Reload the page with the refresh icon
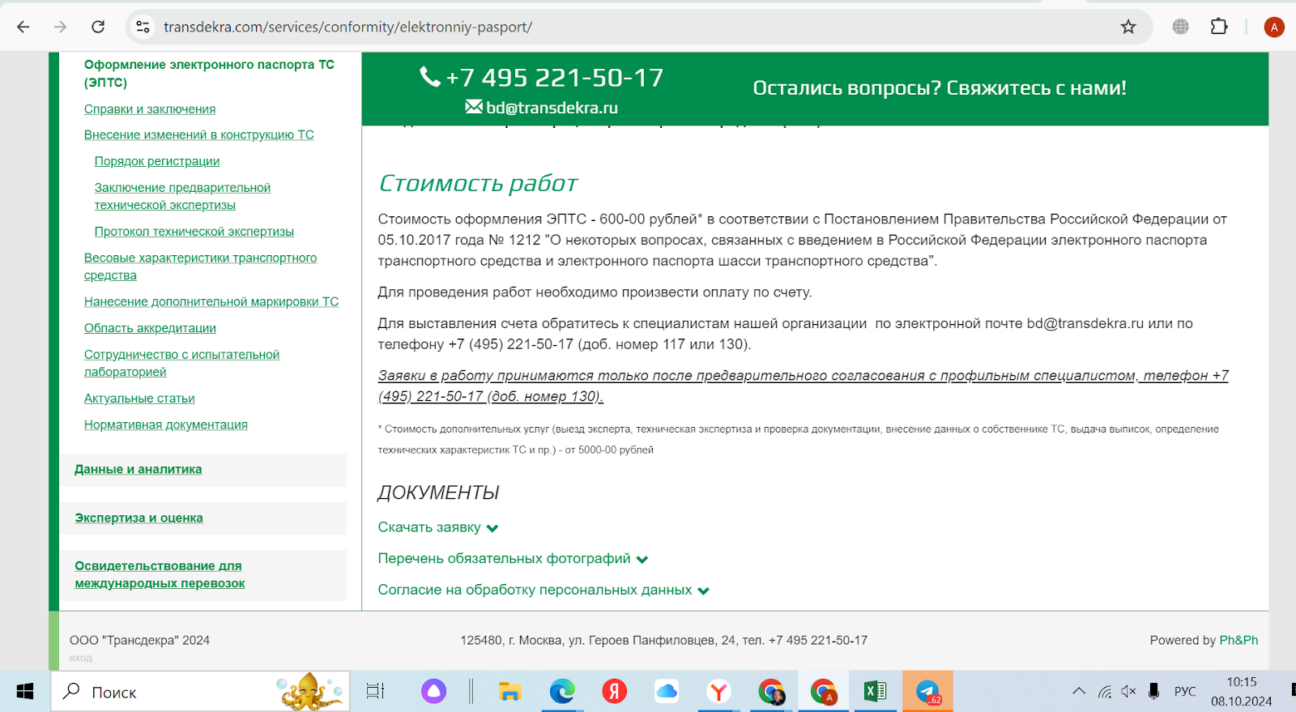The height and width of the screenshot is (712, 1296). 98,27
